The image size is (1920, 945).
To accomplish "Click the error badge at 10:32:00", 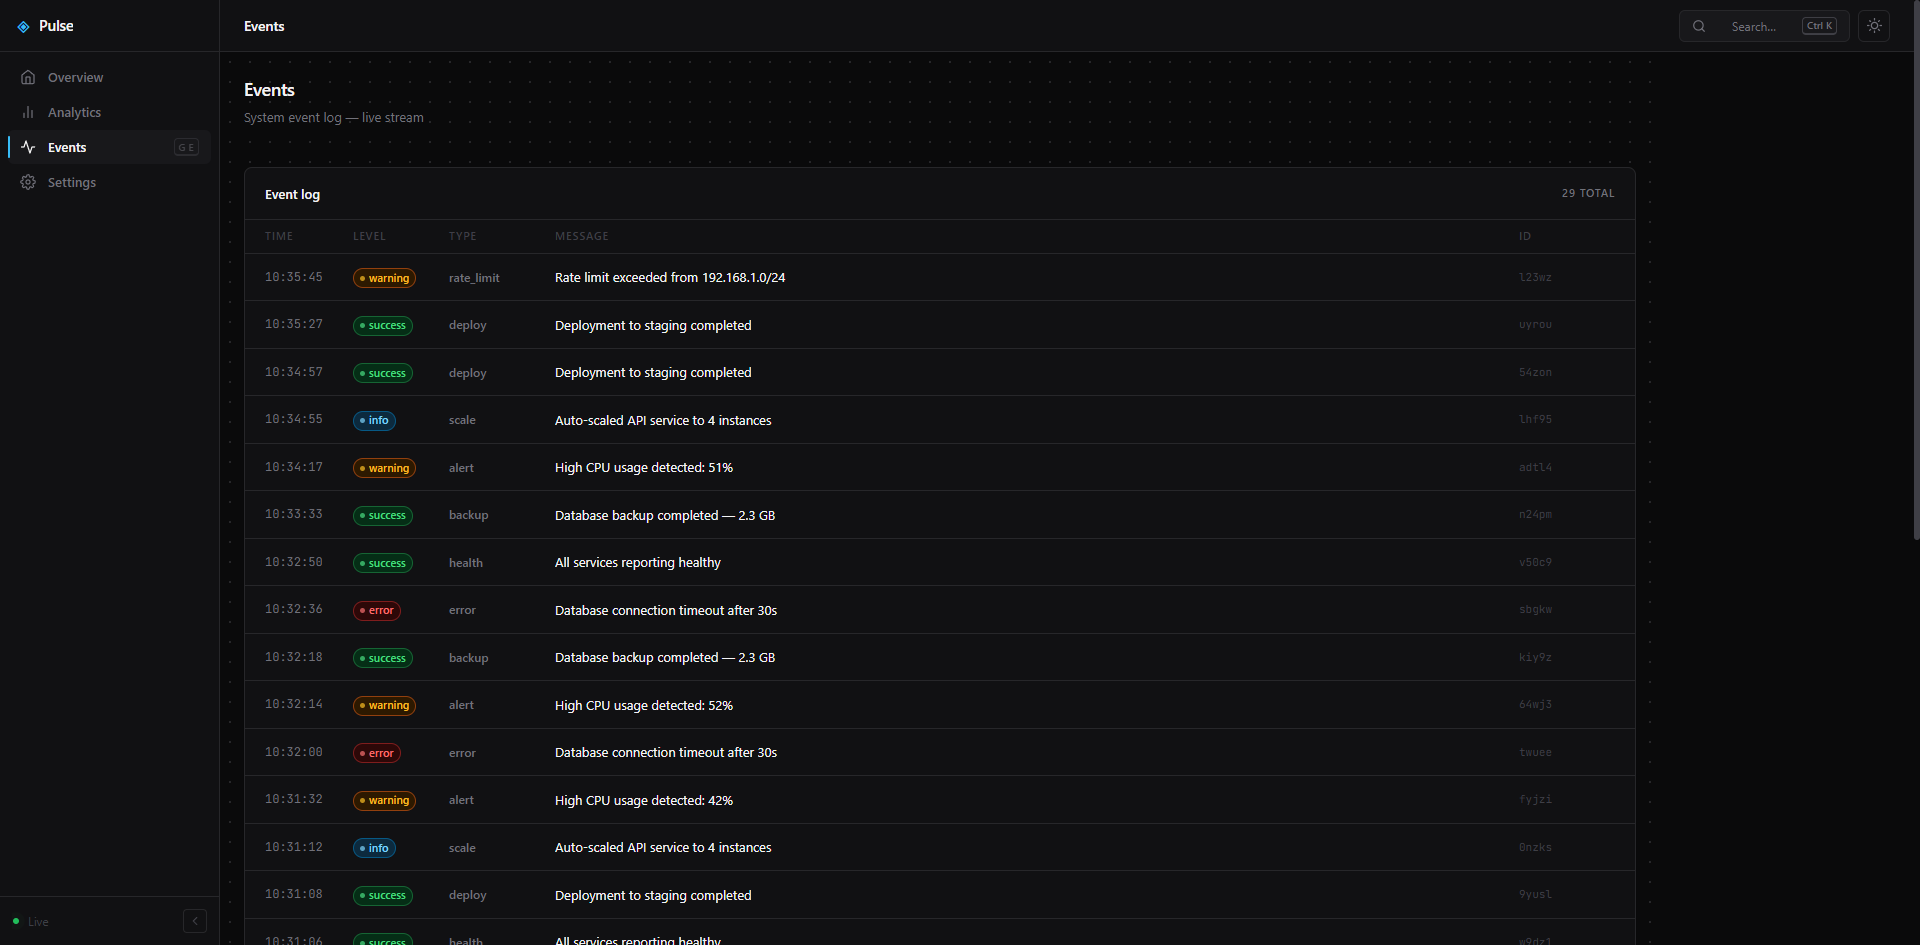I will point(377,753).
